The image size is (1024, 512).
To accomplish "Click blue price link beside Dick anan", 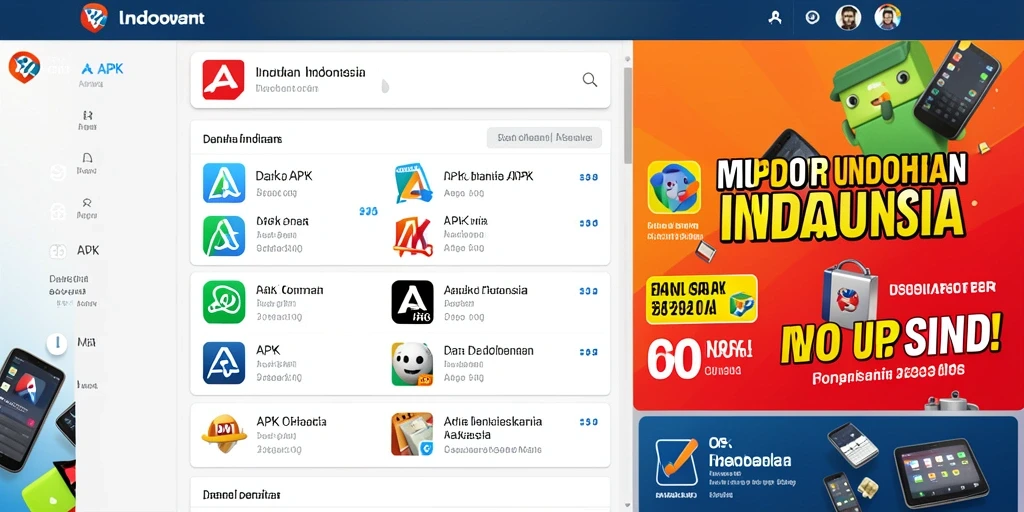I will (x=368, y=212).
